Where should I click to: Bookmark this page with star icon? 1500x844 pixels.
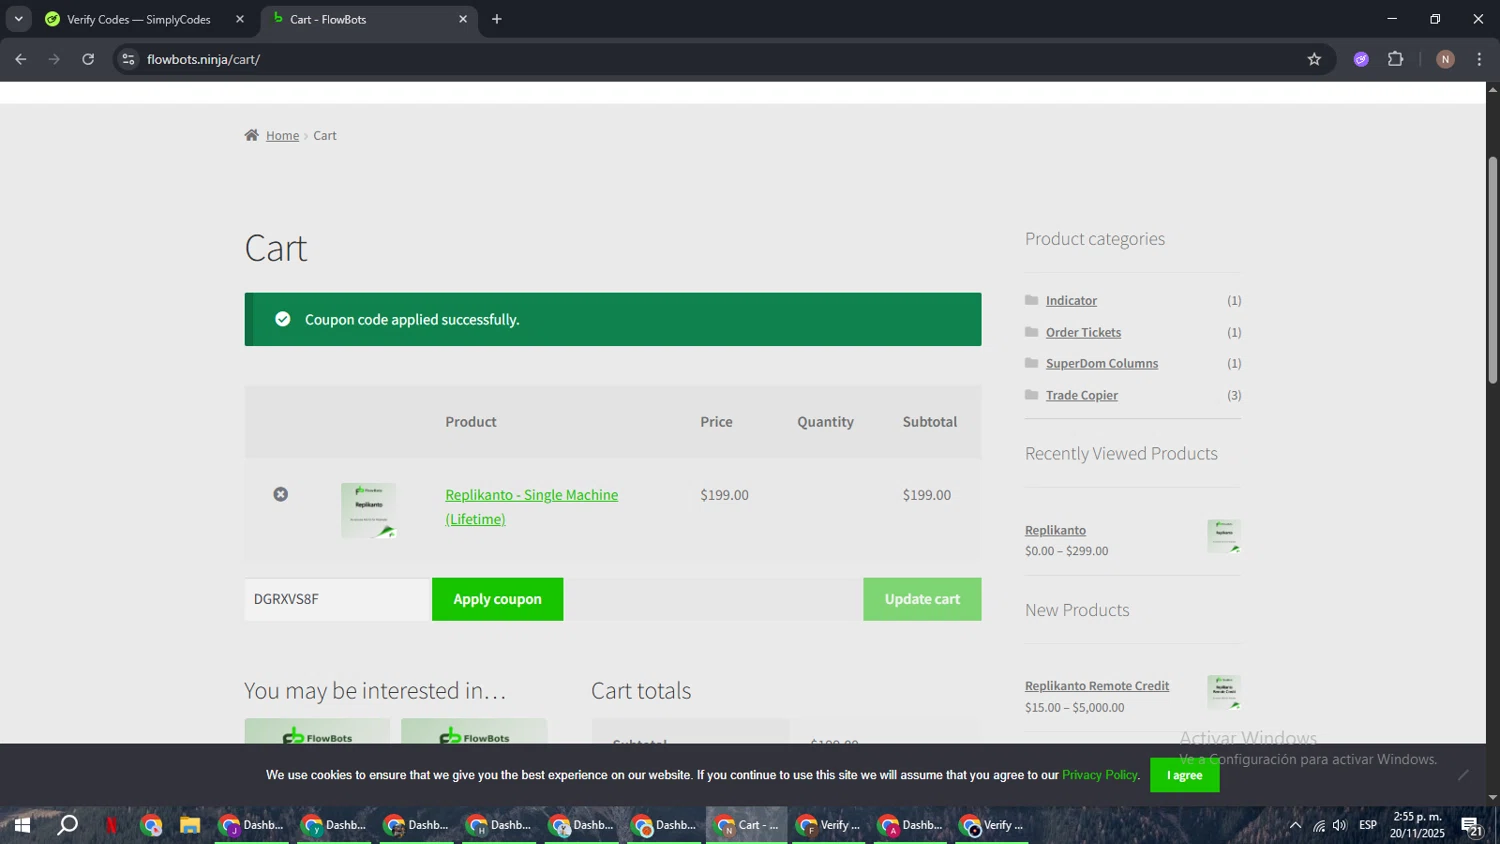tap(1314, 59)
